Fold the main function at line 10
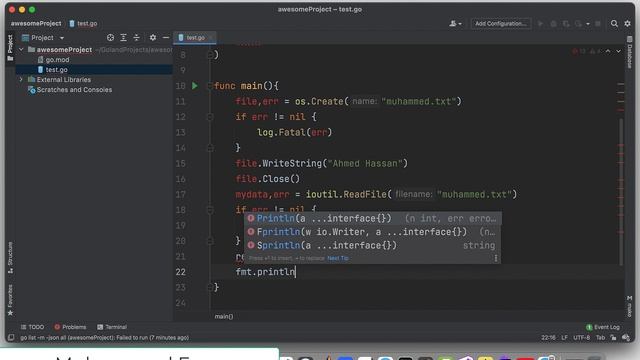Image resolution: width=640 pixels, height=360 pixels. 210,86
